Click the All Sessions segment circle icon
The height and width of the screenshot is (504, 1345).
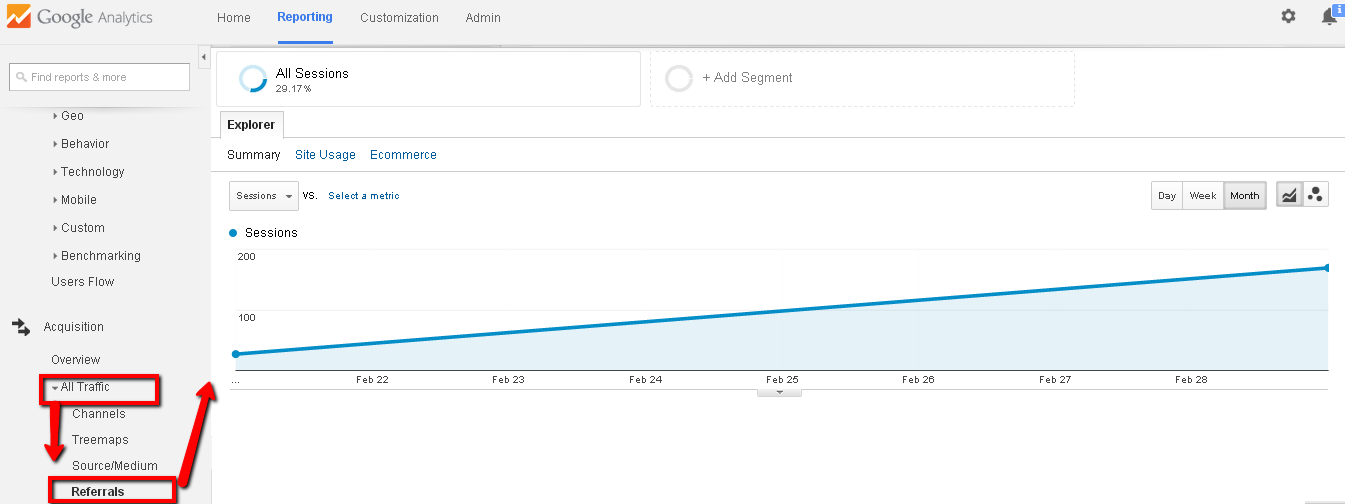(x=253, y=79)
